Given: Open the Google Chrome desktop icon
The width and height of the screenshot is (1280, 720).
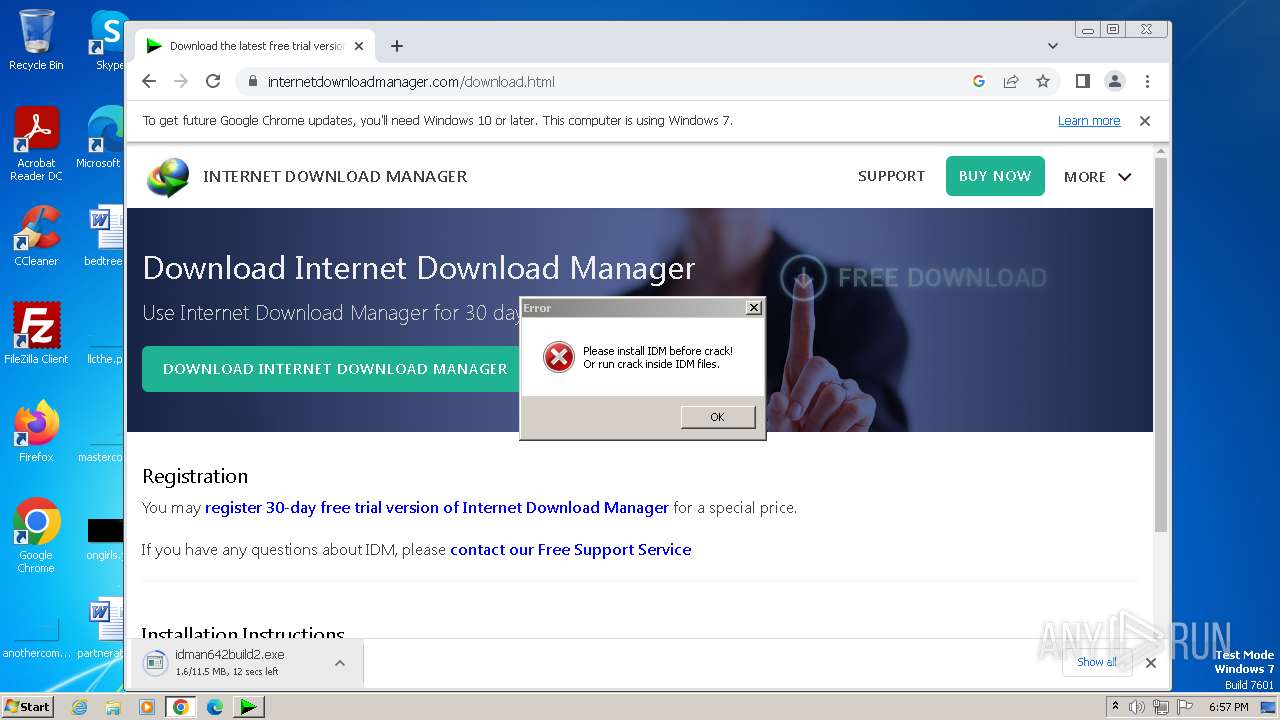Looking at the screenshot, I should (x=36, y=535).
